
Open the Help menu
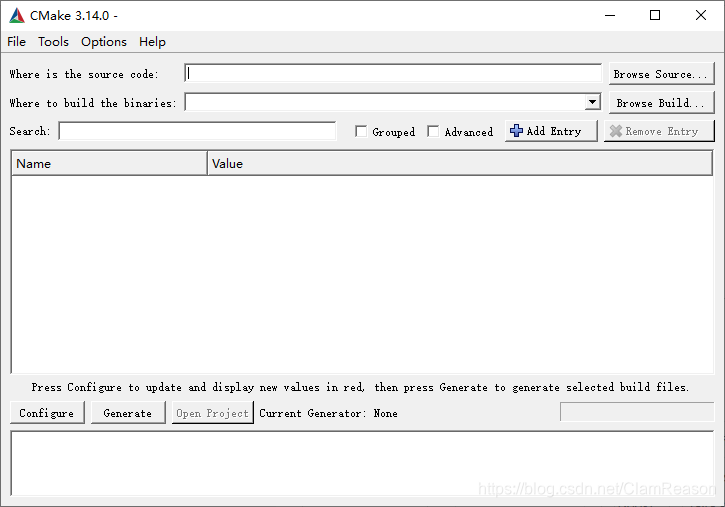(152, 42)
